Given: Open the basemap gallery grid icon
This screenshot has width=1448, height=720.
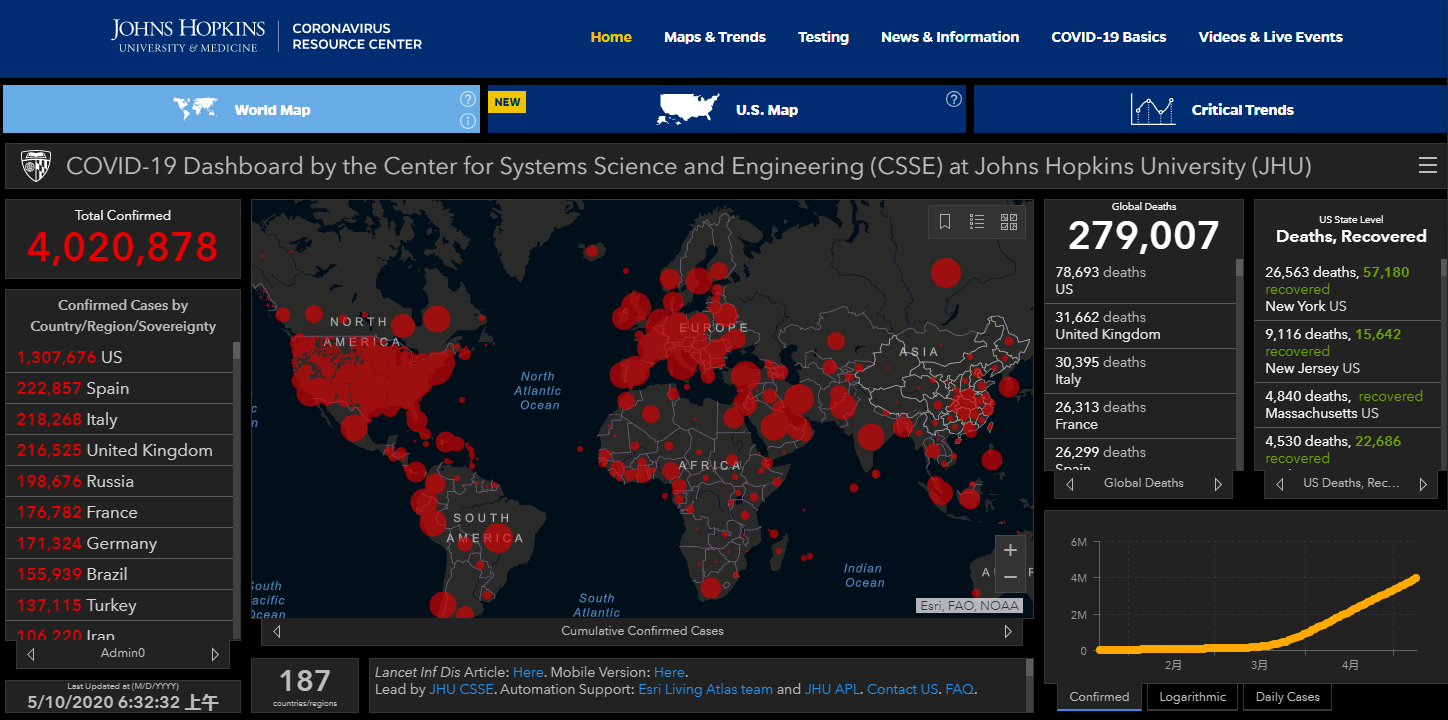Looking at the screenshot, I should pos(1008,222).
